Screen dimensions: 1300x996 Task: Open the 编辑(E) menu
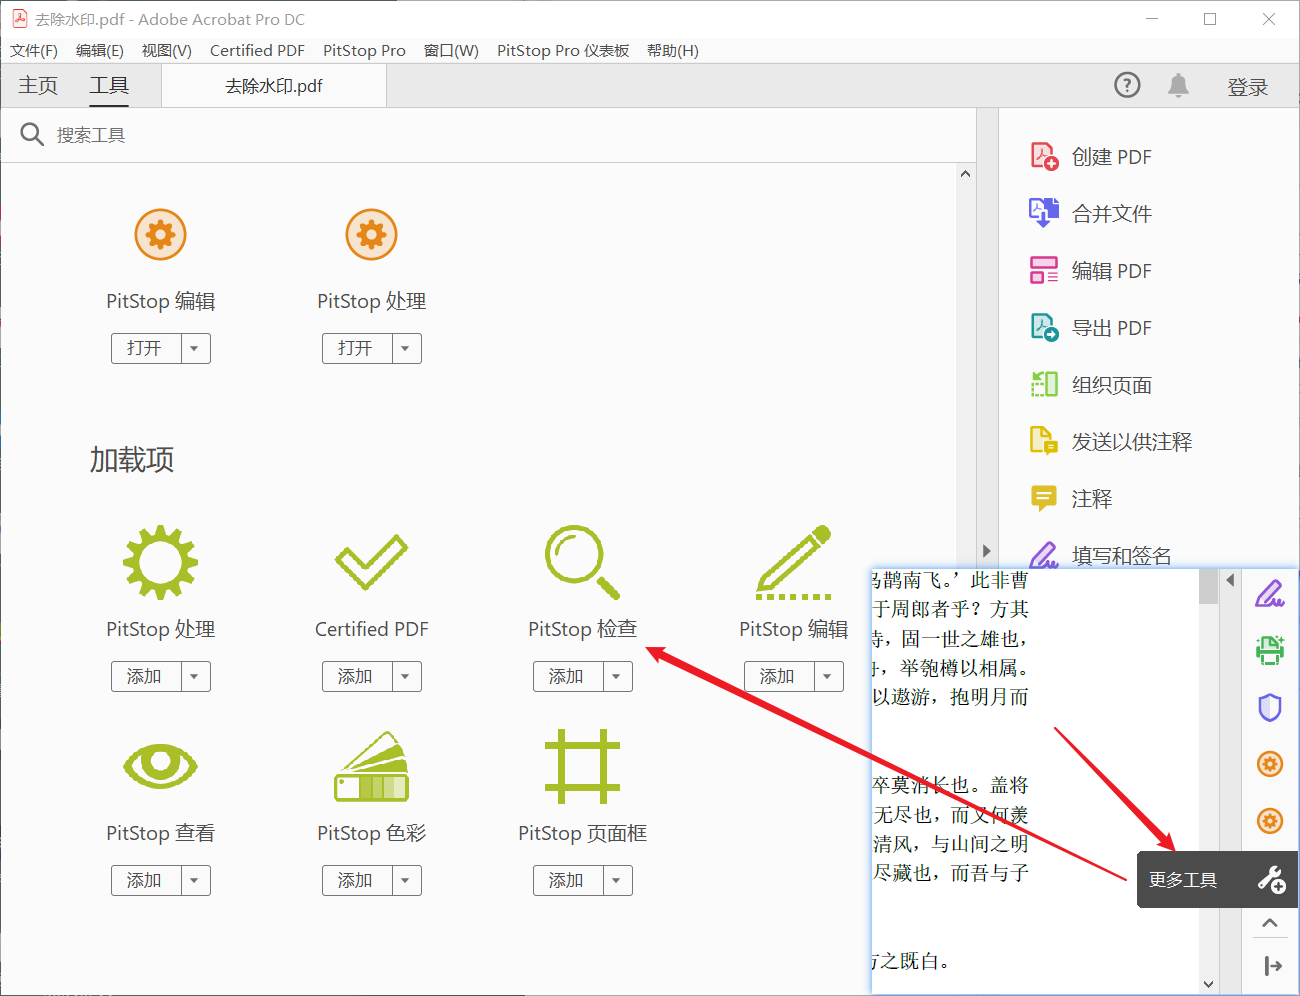coord(100,51)
